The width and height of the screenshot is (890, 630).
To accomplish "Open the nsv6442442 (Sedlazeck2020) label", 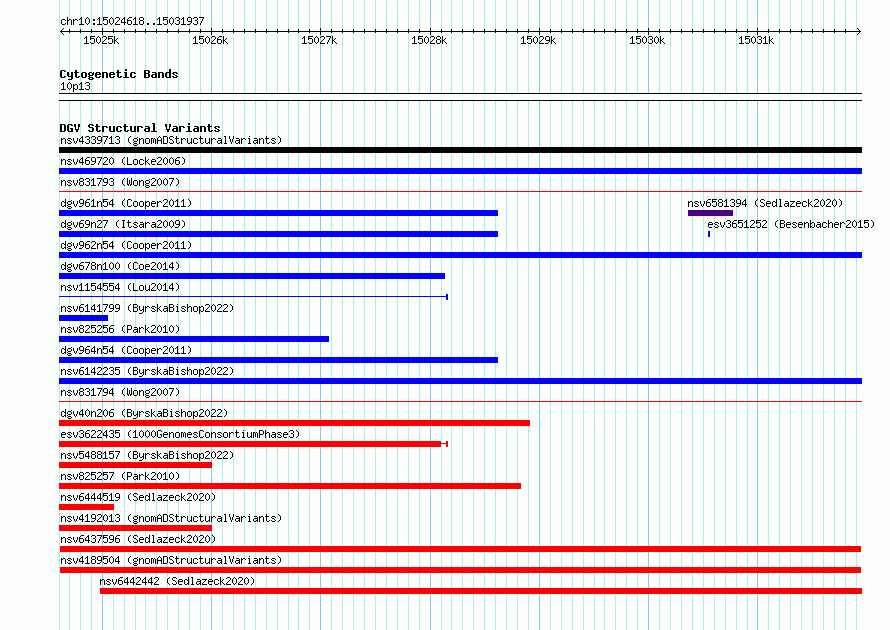I will [x=177, y=581].
